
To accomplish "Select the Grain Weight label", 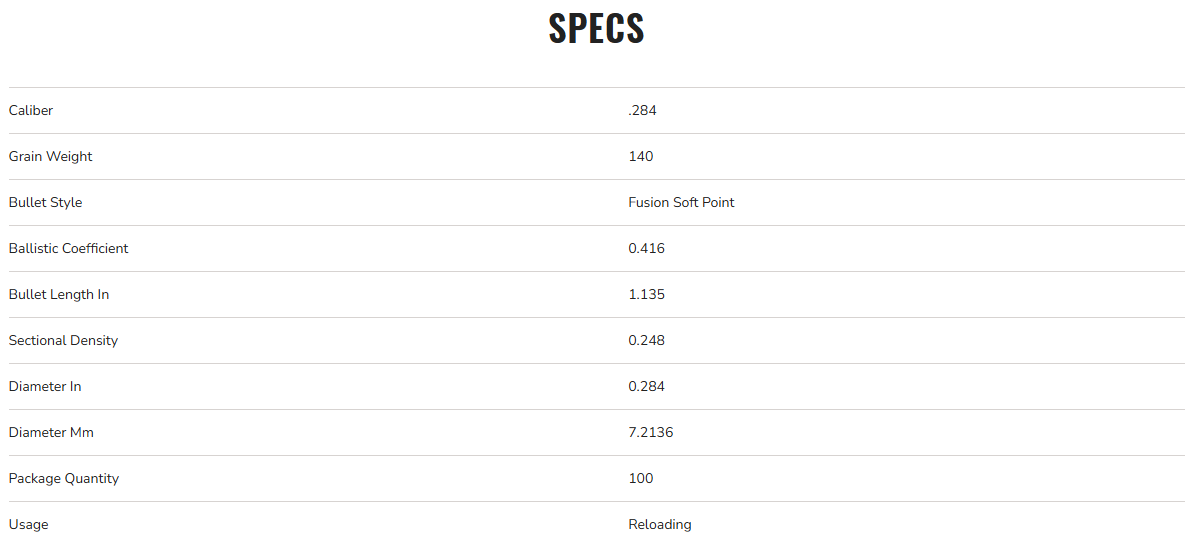I will [50, 156].
